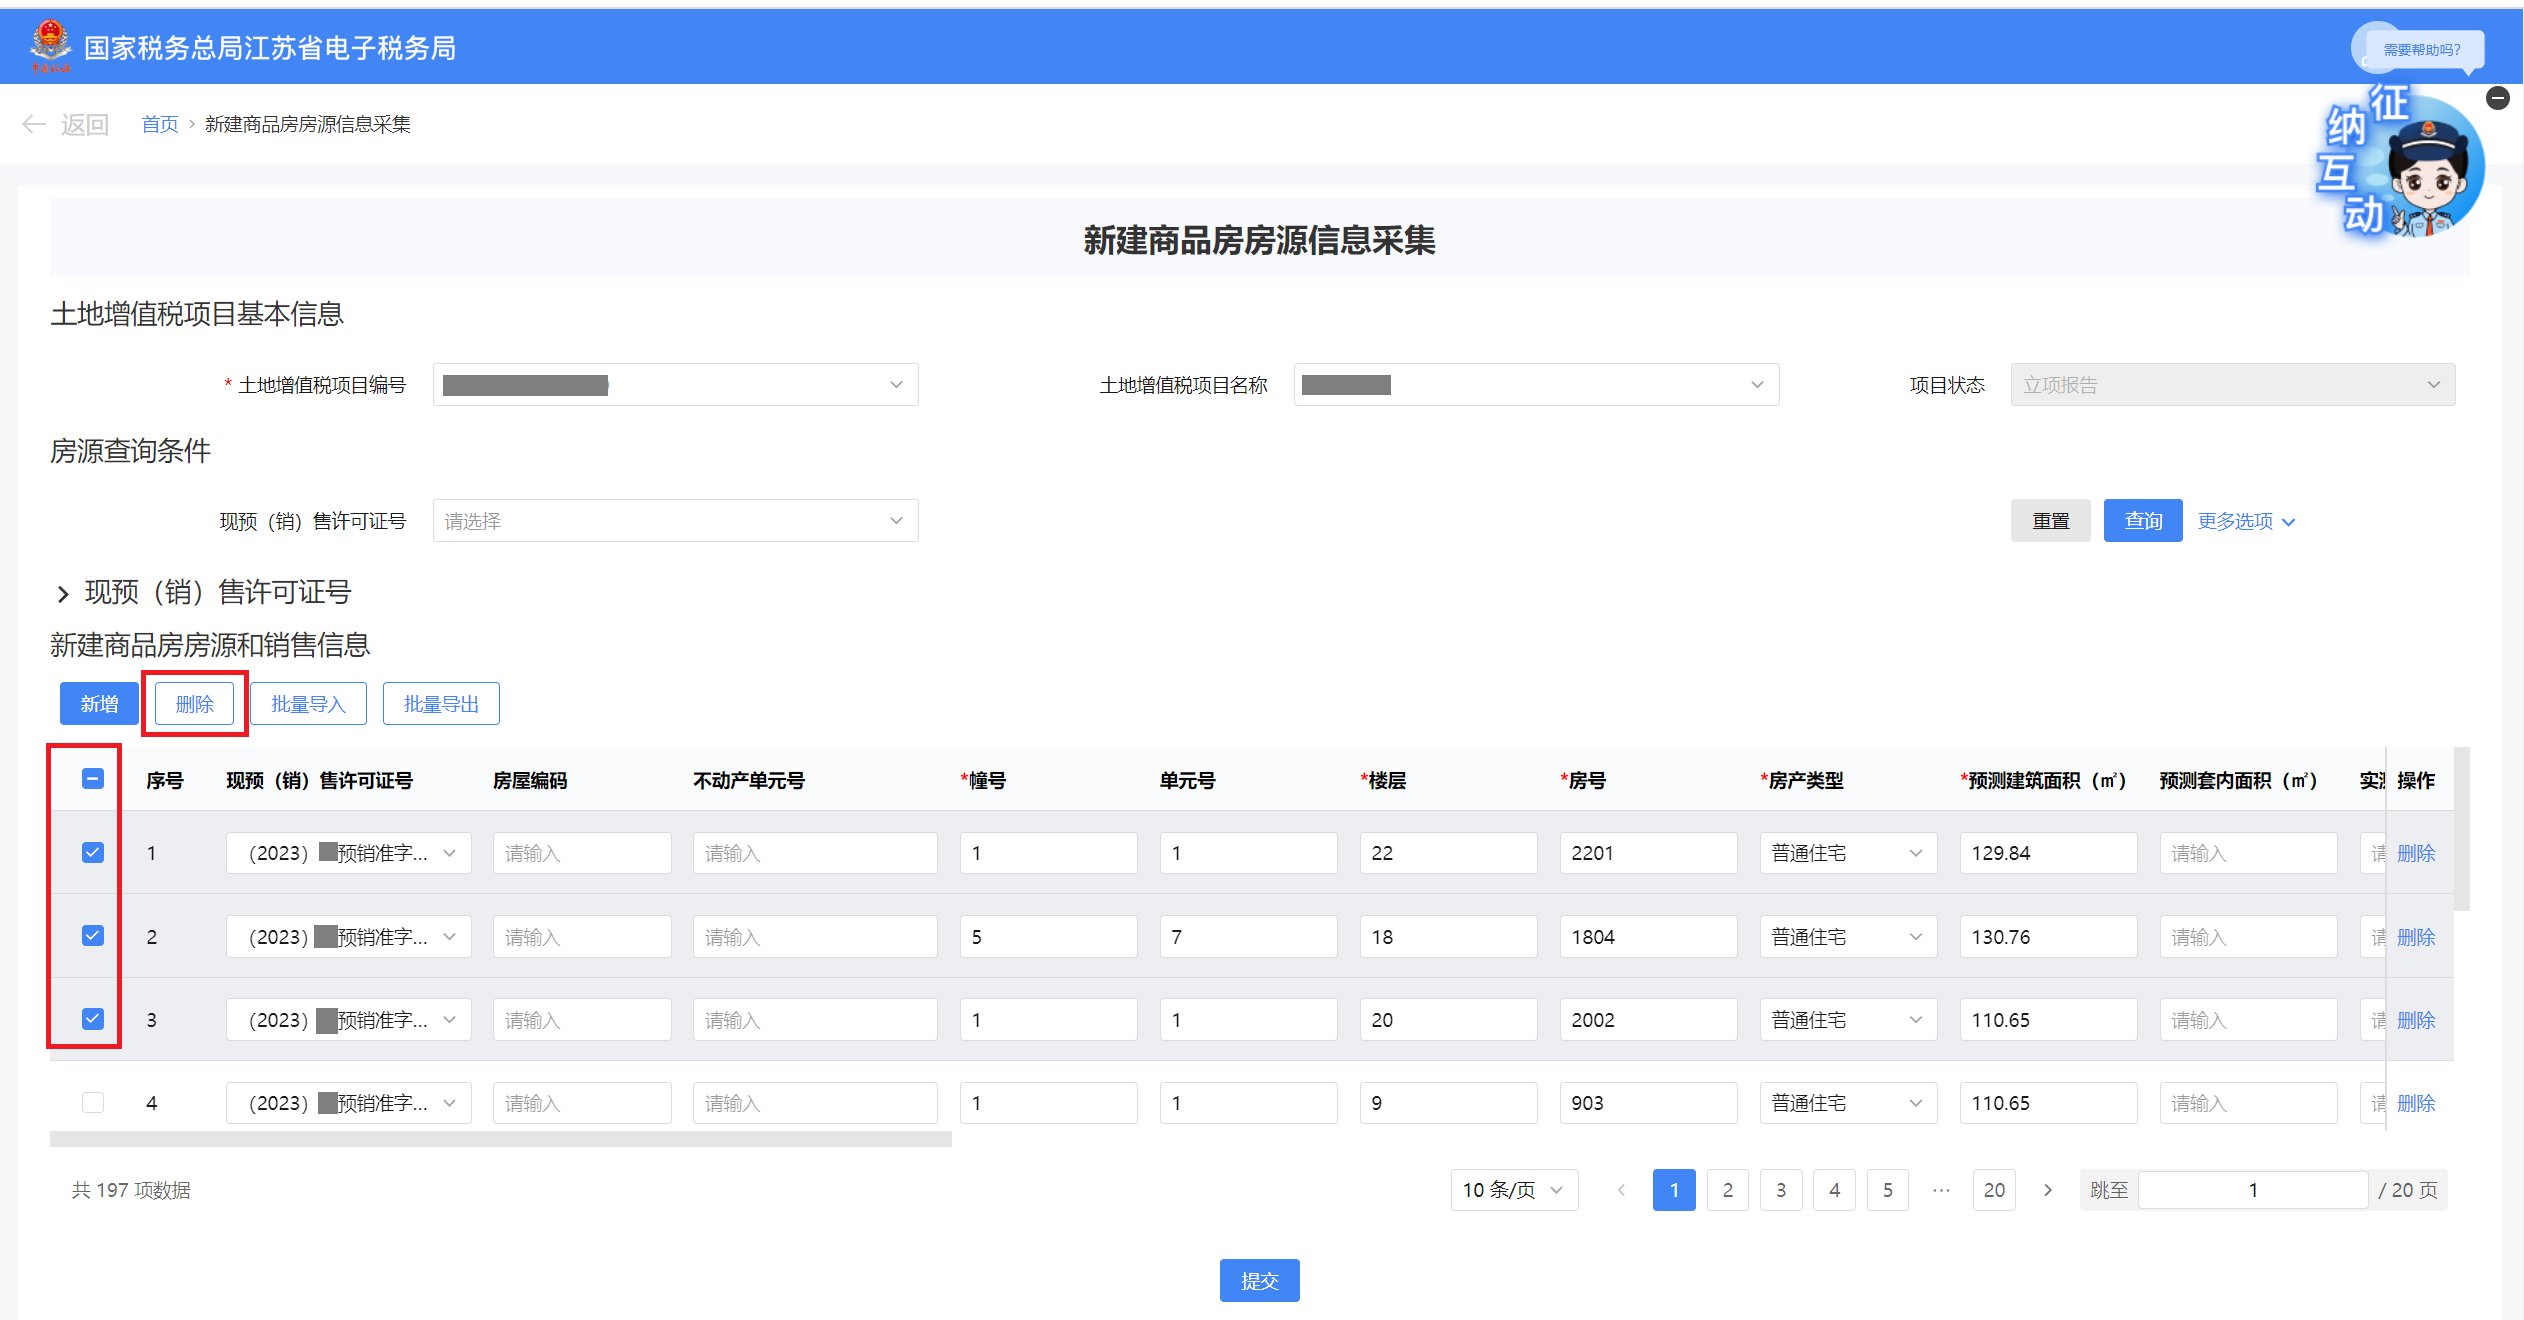Click the blue 查询 button
Viewport: 2524px width, 1320px height.
[x=2142, y=521]
